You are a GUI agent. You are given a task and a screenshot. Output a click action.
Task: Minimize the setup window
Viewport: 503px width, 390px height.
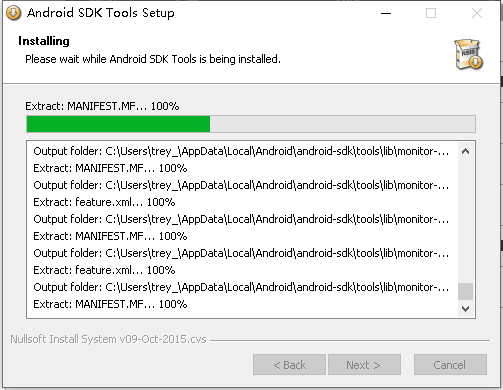pos(386,13)
